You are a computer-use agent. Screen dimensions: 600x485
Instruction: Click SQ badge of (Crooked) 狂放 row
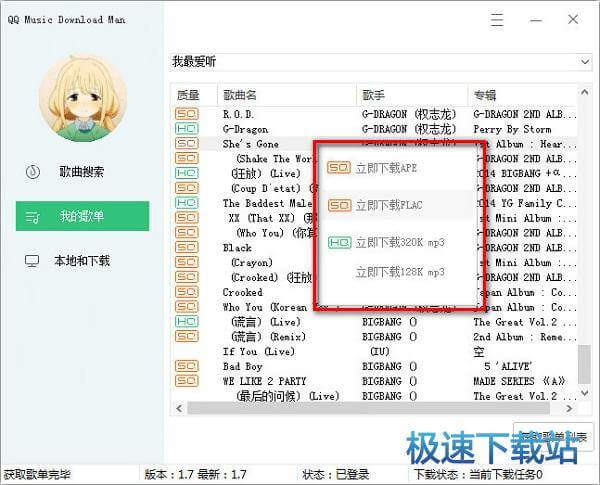[x=187, y=277]
